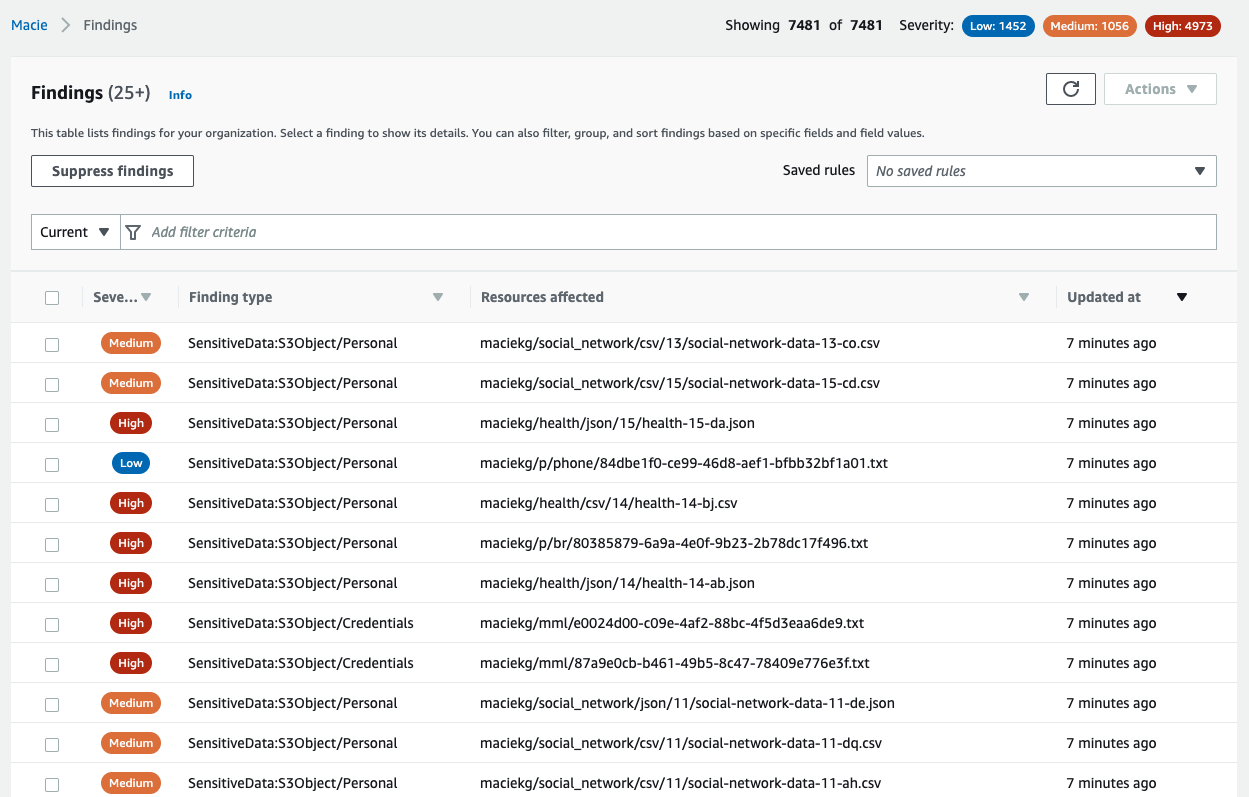The width and height of the screenshot is (1249, 797).
Task: Click into the Add filter criteria field
Action: [x=680, y=232]
